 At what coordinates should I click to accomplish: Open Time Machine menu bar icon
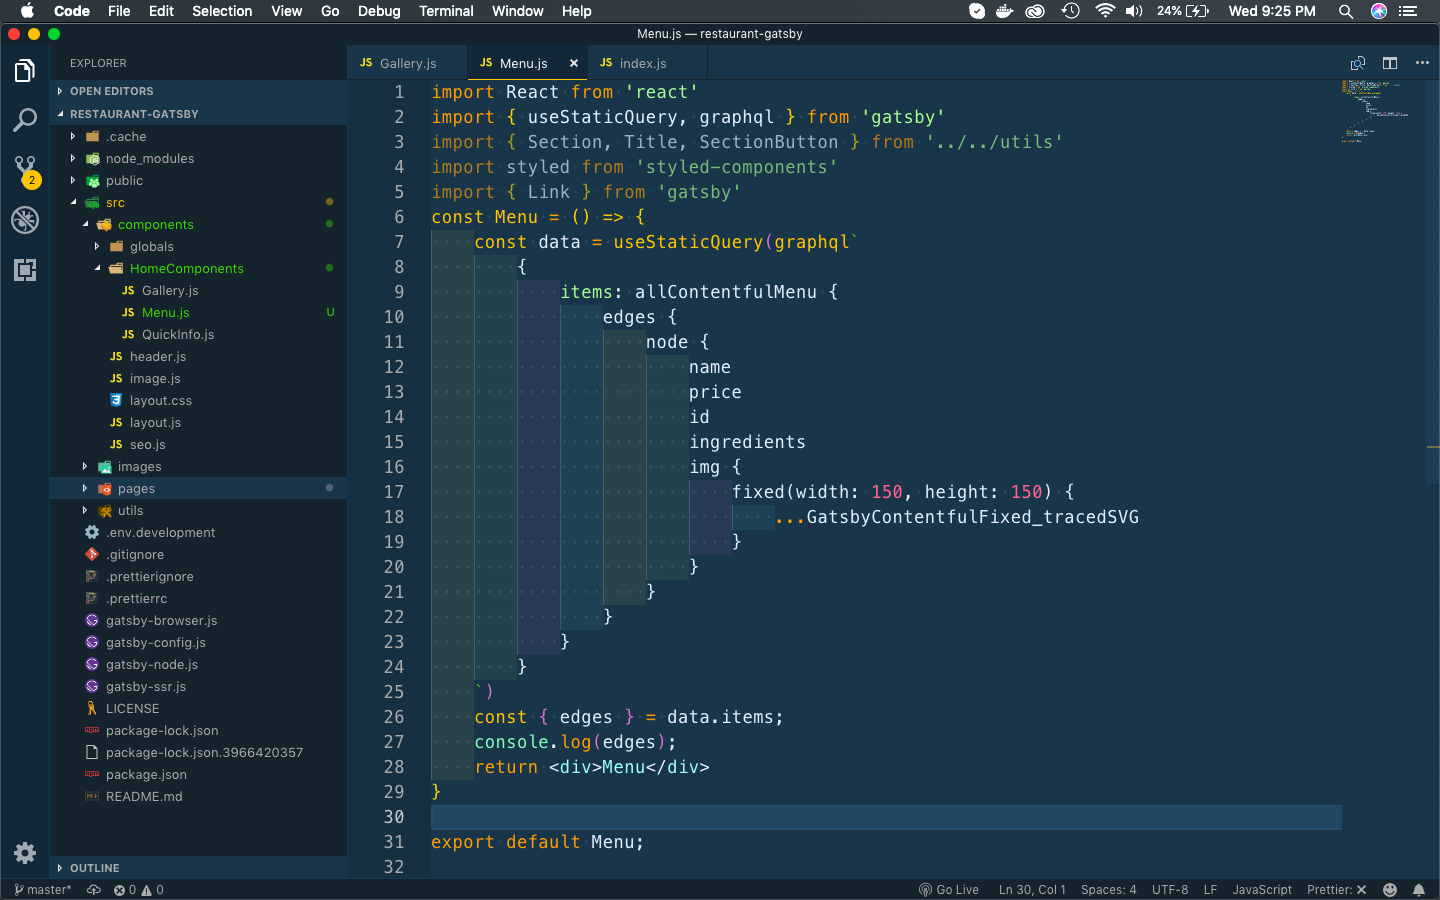pos(1071,11)
